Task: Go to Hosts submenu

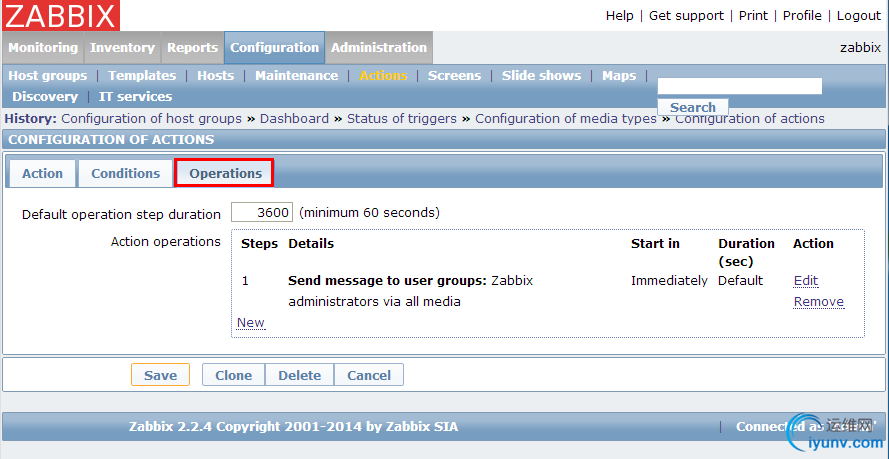Action: (215, 75)
